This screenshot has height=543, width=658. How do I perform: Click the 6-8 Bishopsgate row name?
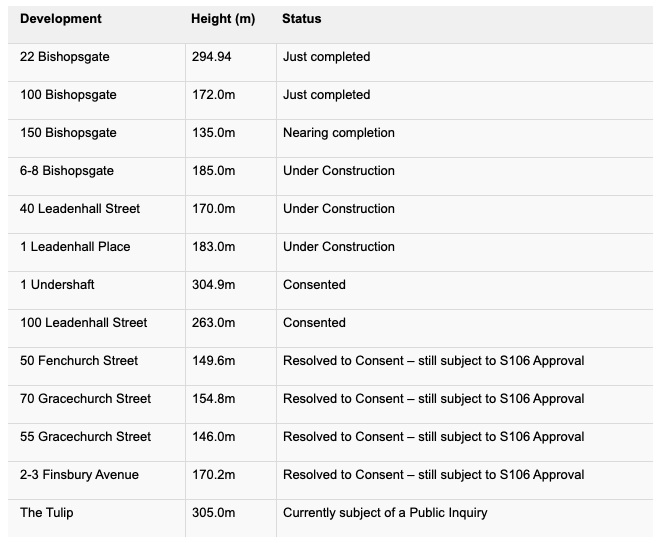coord(67,171)
